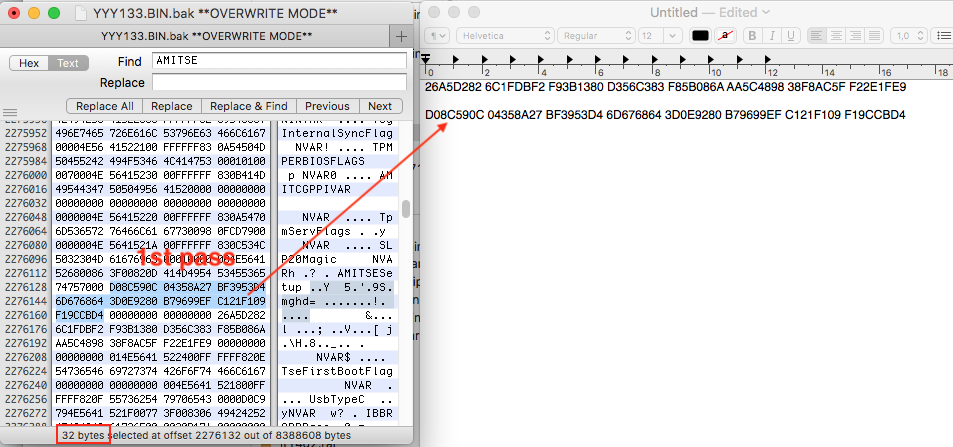This screenshot has height=447, width=953.
Task: Click the Replace button
Action: pyautogui.click(x=172, y=106)
